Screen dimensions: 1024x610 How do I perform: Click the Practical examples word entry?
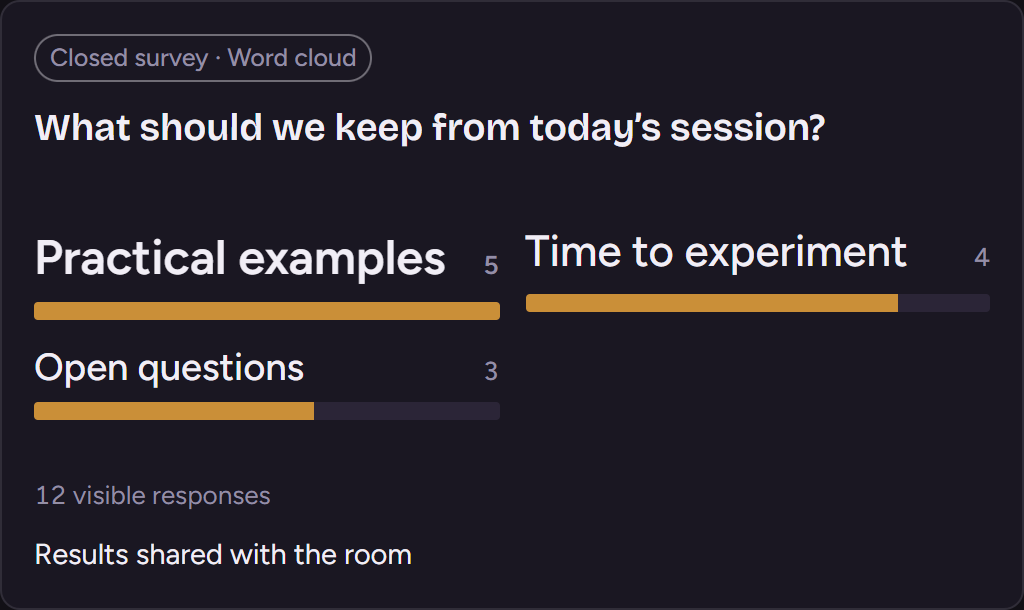(240, 259)
